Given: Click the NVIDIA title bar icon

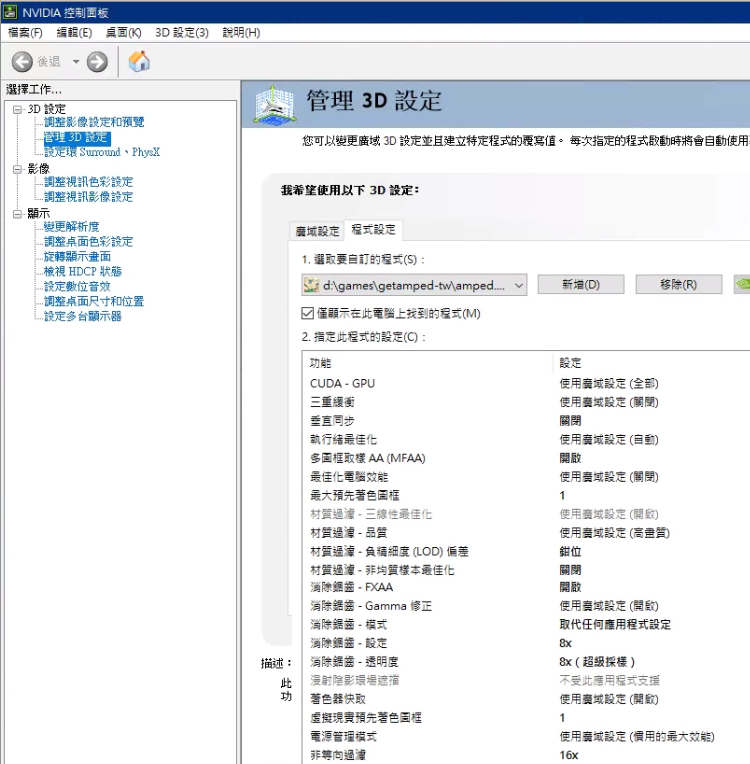Looking at the screenshot, I should (x=10, y=12).
